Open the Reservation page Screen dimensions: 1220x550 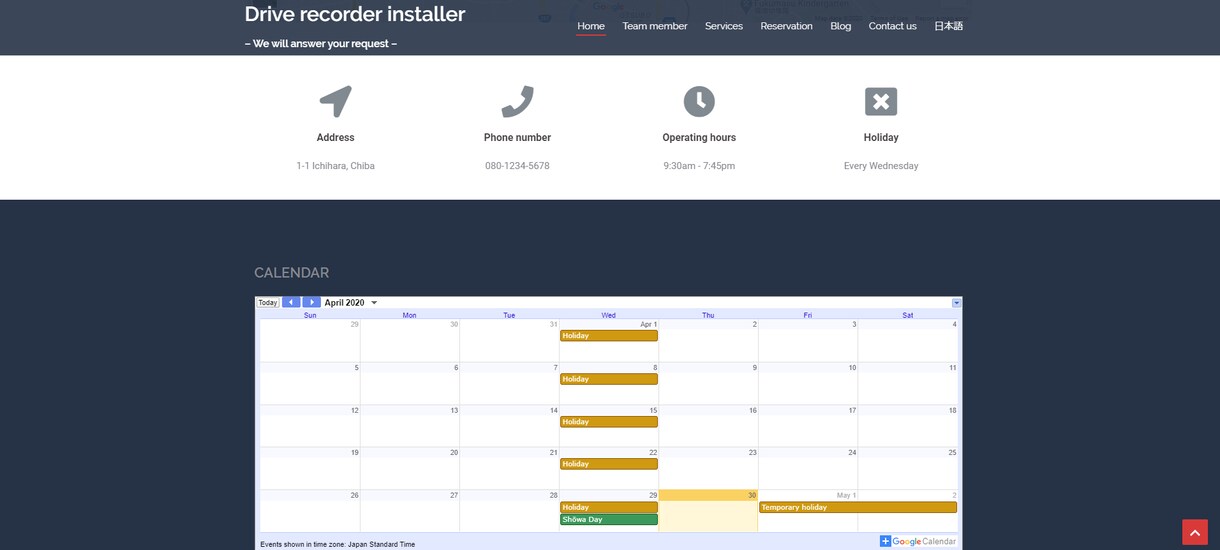[786, 26]
